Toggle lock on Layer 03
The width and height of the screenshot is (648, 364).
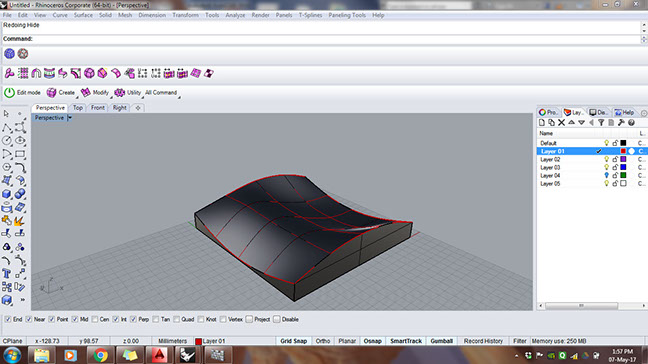click(x=615, y=167)
